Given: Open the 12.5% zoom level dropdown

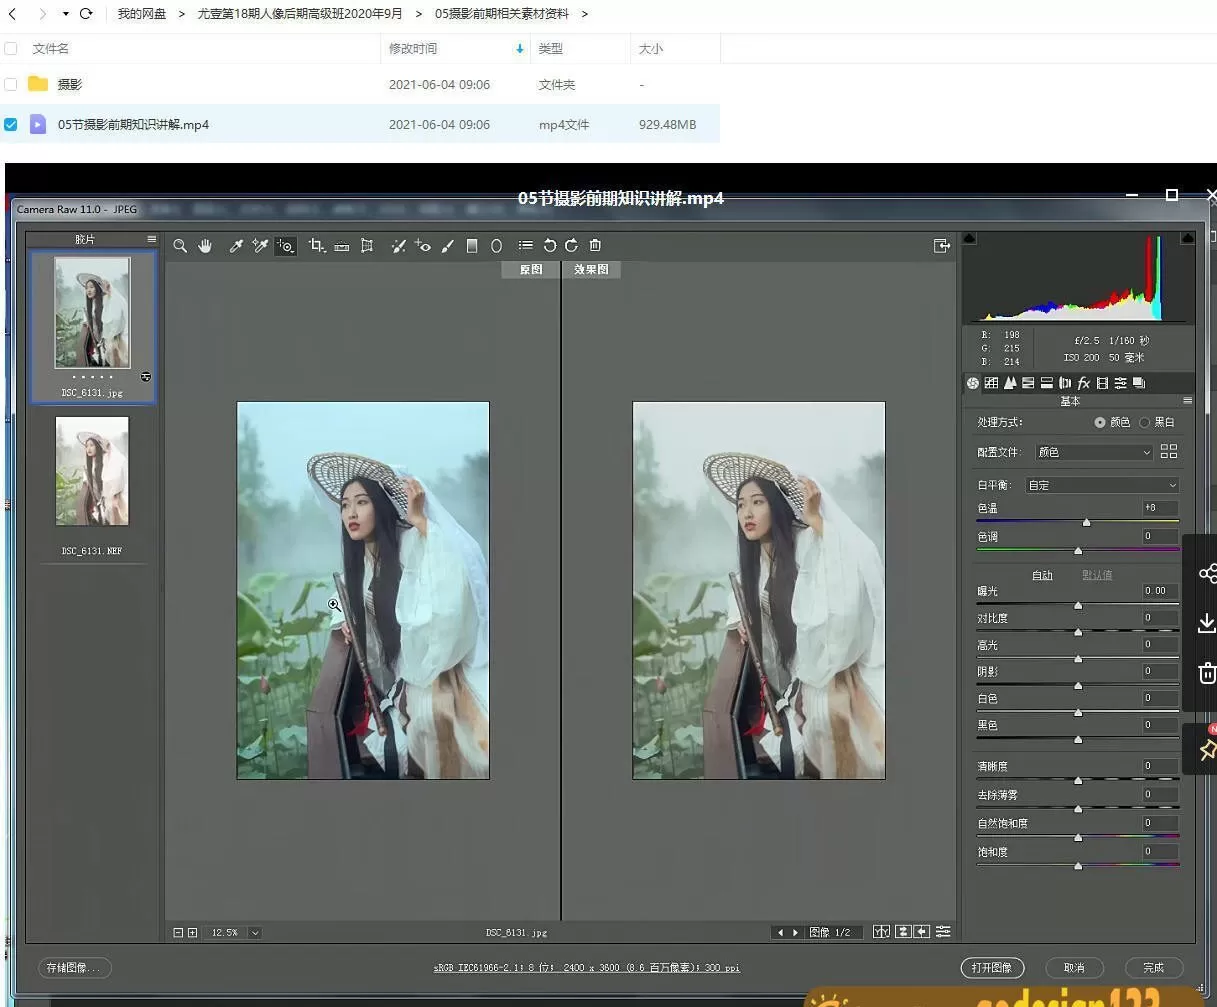Looking at the screenshot, I should pos(255,933).
